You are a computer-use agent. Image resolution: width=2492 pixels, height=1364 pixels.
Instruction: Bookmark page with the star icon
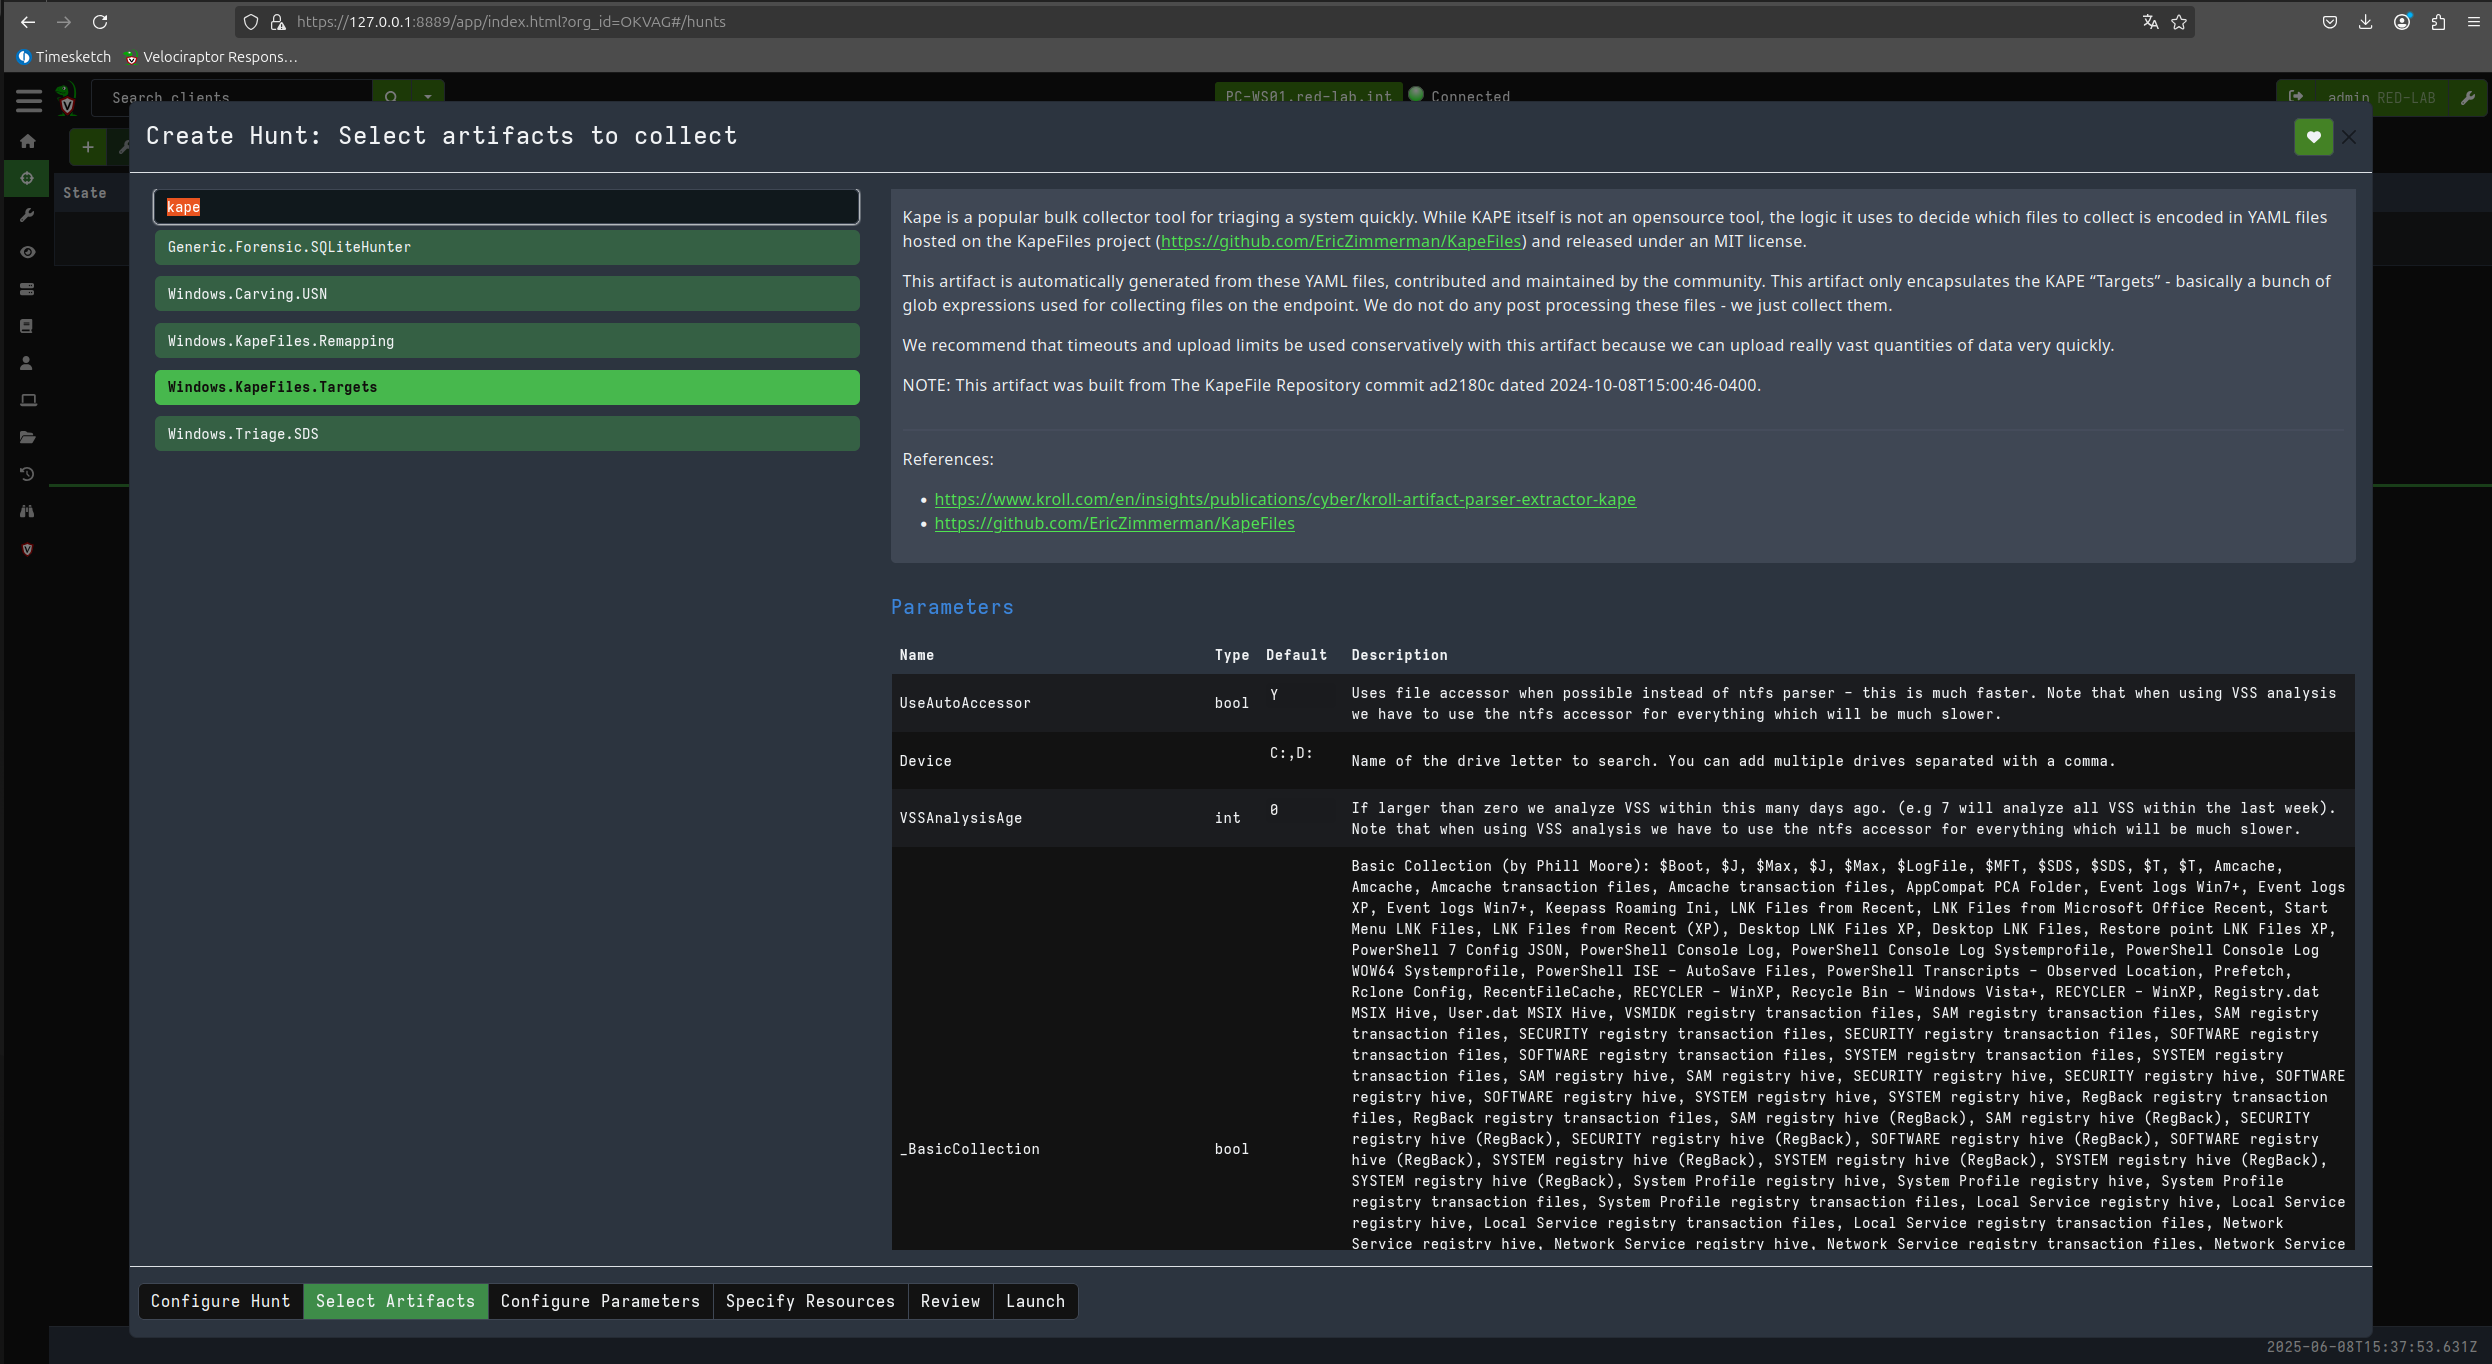coord(2179,22)
